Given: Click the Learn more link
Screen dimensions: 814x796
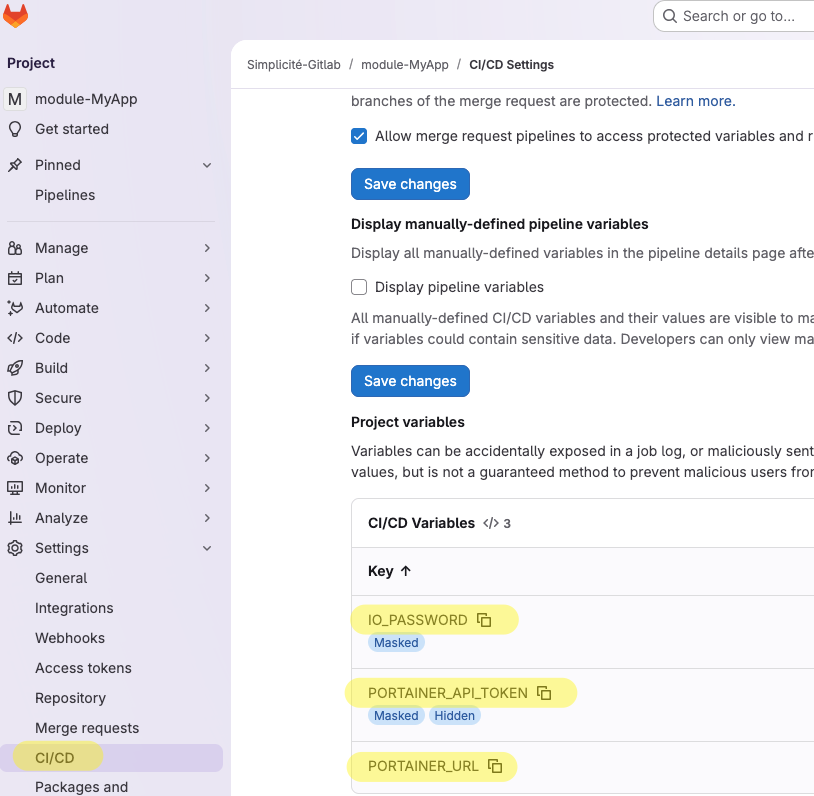Looking at the screenshot, I should [694, 100].
